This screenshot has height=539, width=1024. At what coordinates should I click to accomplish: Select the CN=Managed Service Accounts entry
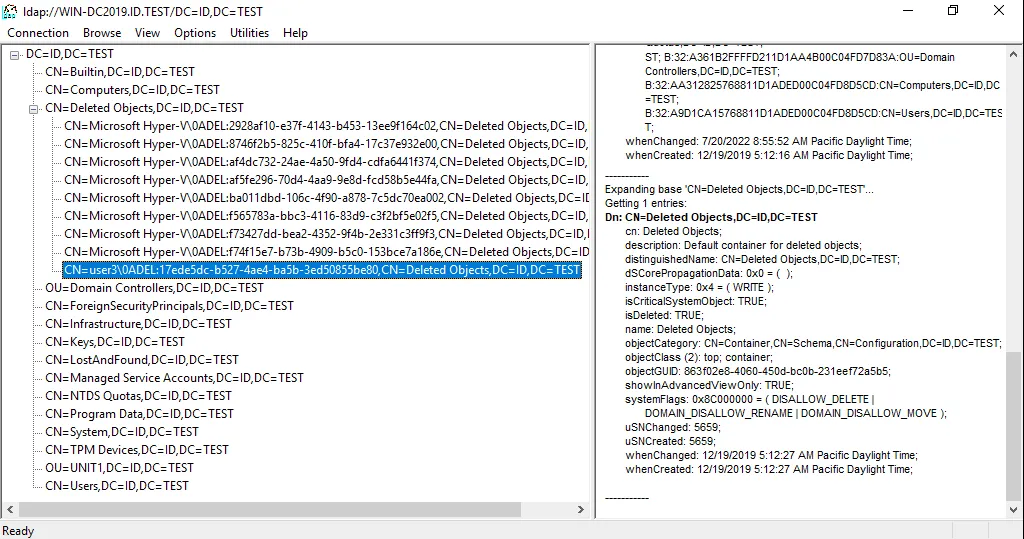pyautogui.click(x=174, y=378)
